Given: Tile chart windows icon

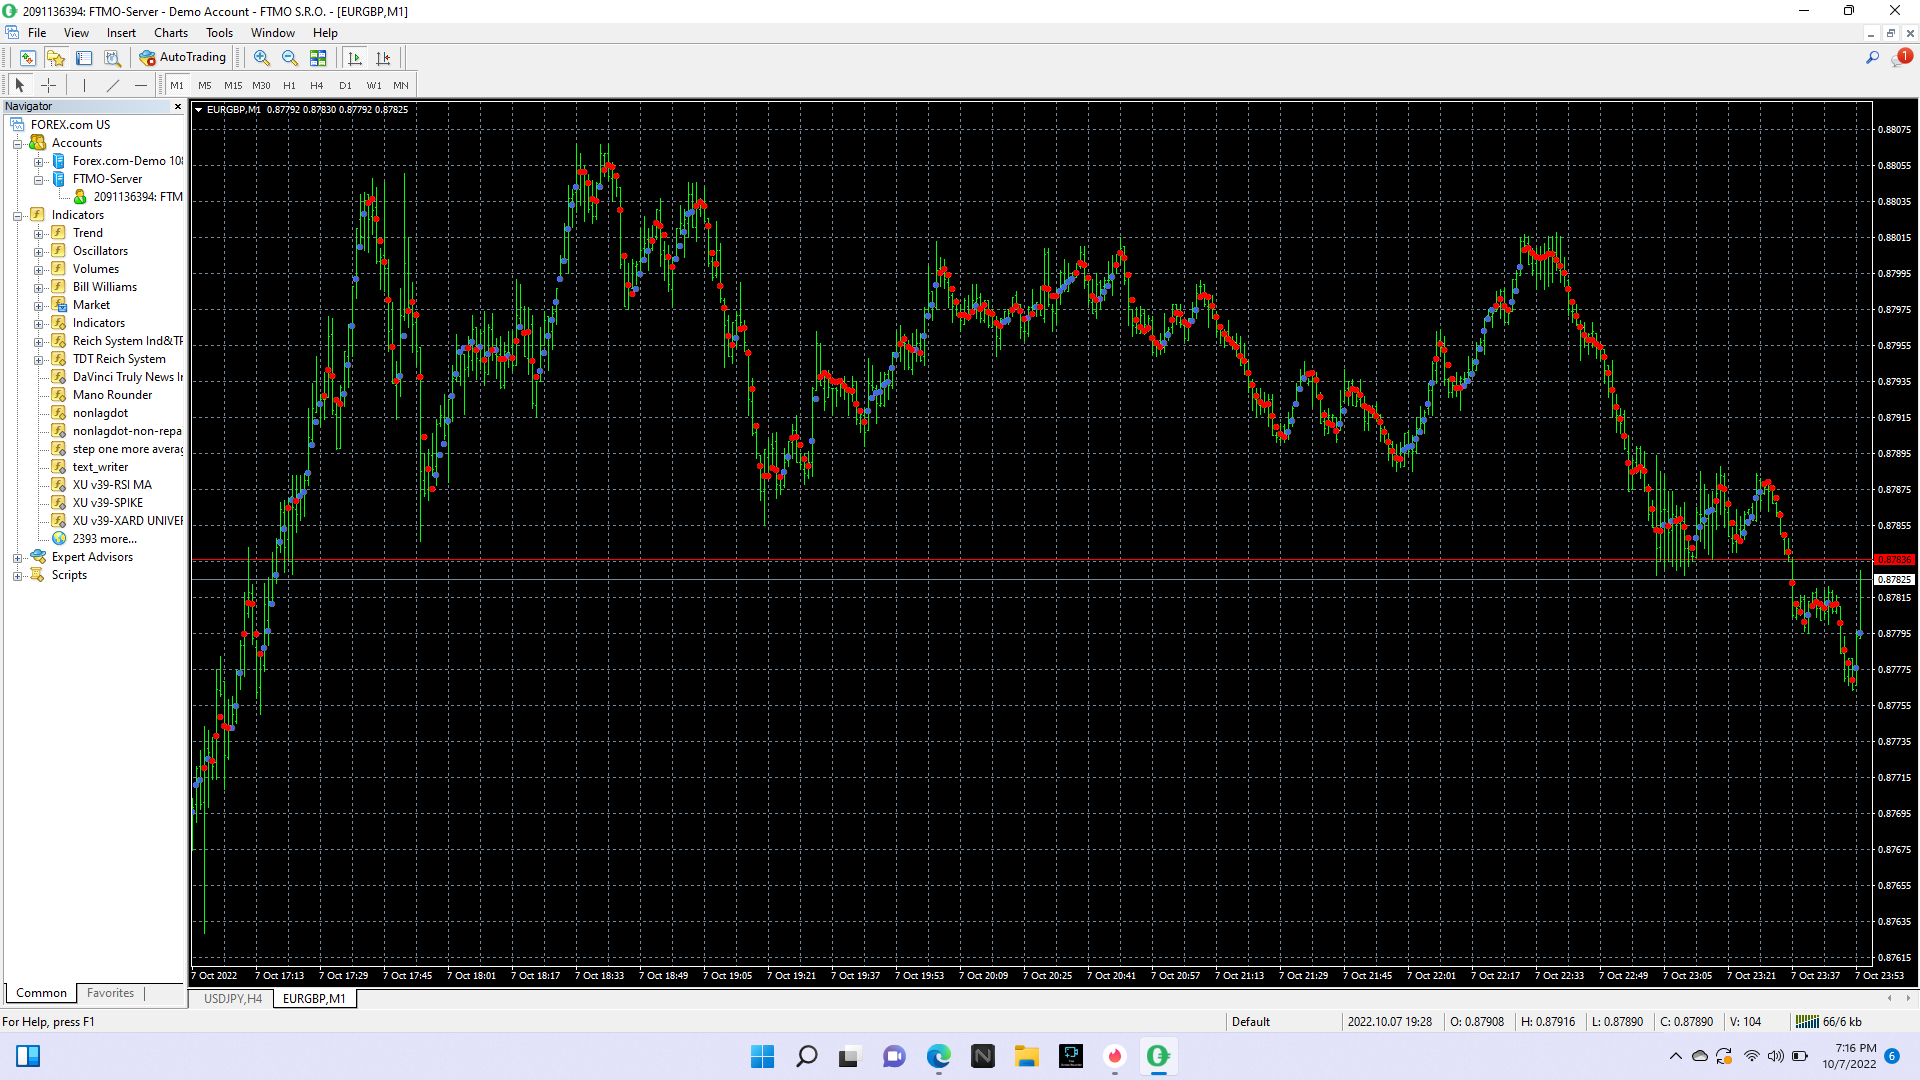Looking at the screenshot, I should (318, 58).
